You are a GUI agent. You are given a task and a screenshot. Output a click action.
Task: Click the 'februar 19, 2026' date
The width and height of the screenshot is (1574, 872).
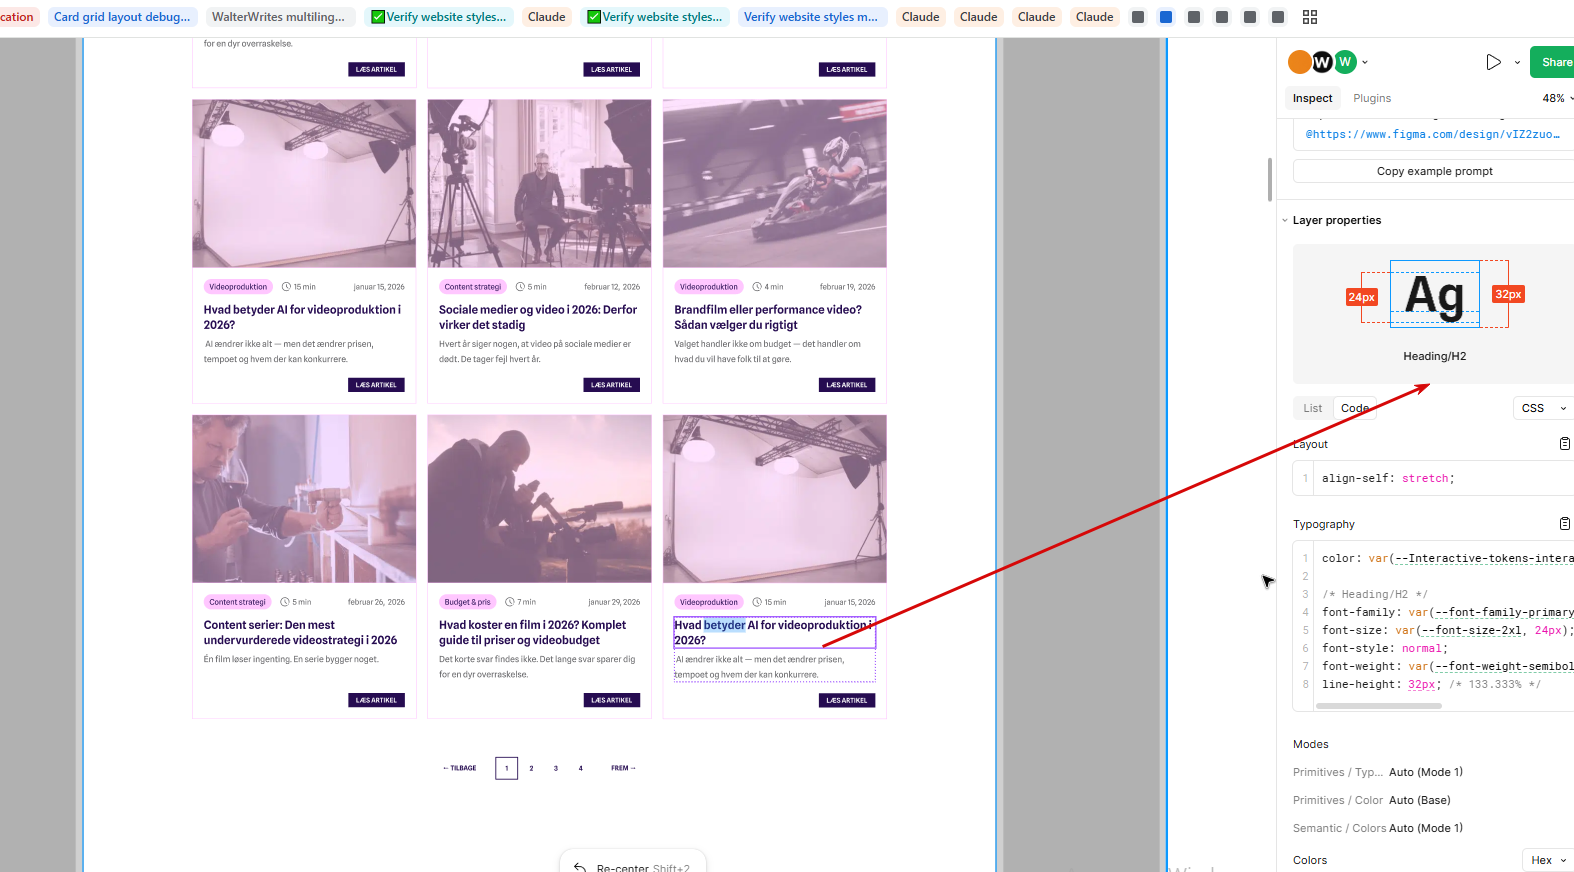[848, 287]
